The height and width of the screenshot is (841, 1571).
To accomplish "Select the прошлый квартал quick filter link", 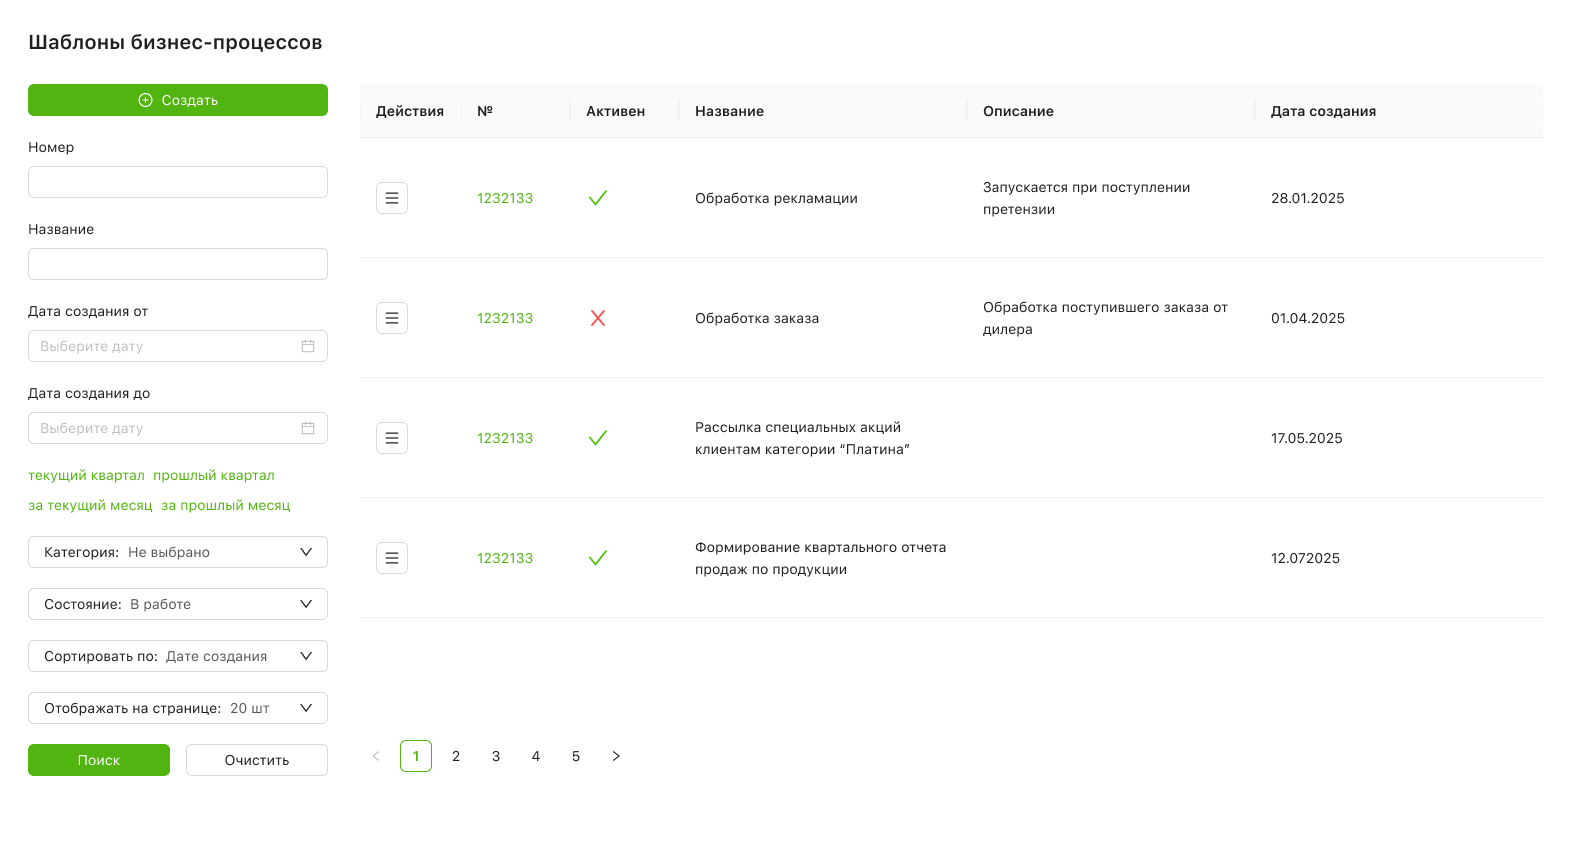I will (214, 475).
